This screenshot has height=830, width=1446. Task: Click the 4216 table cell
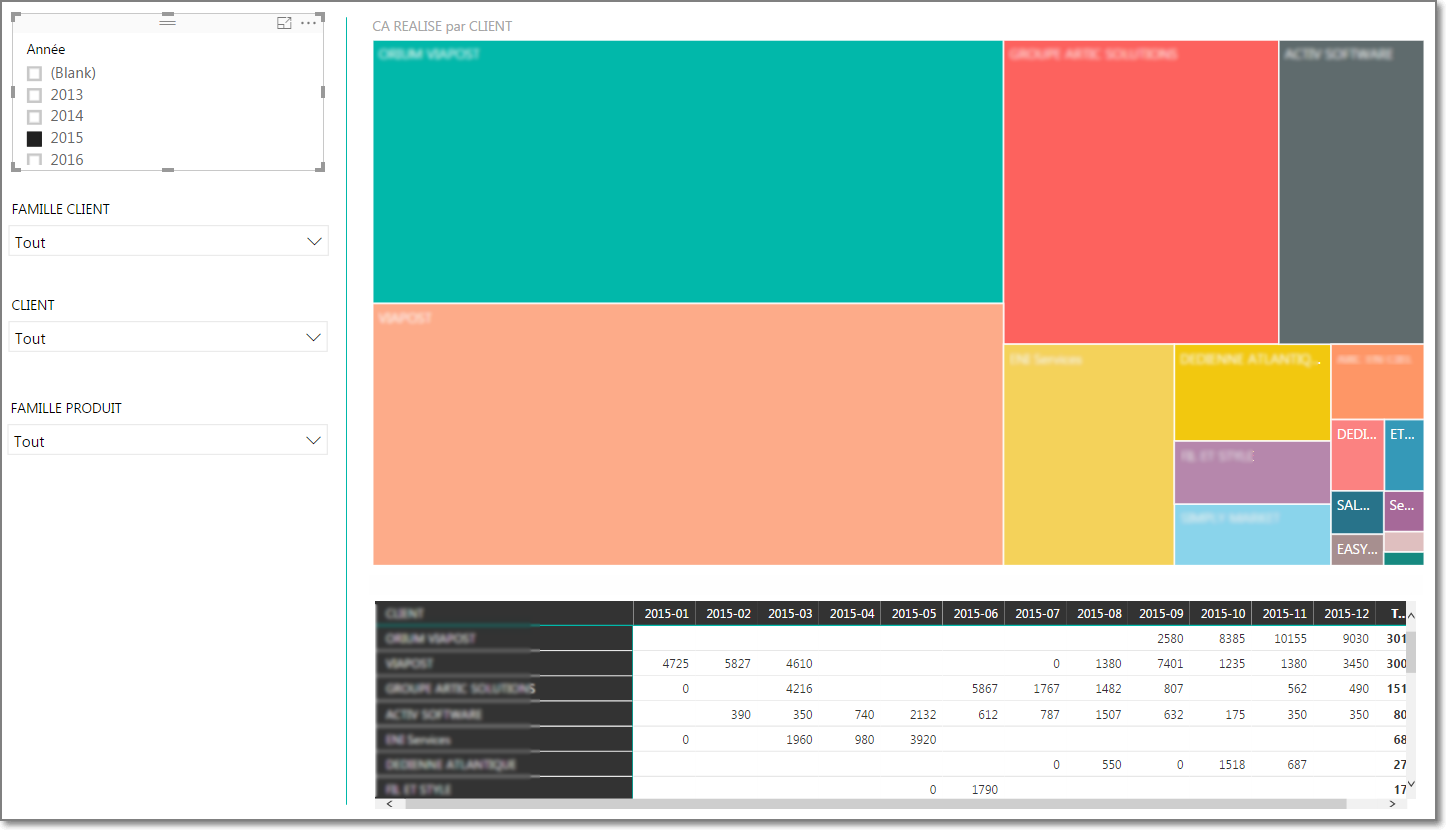pos(799,688)
